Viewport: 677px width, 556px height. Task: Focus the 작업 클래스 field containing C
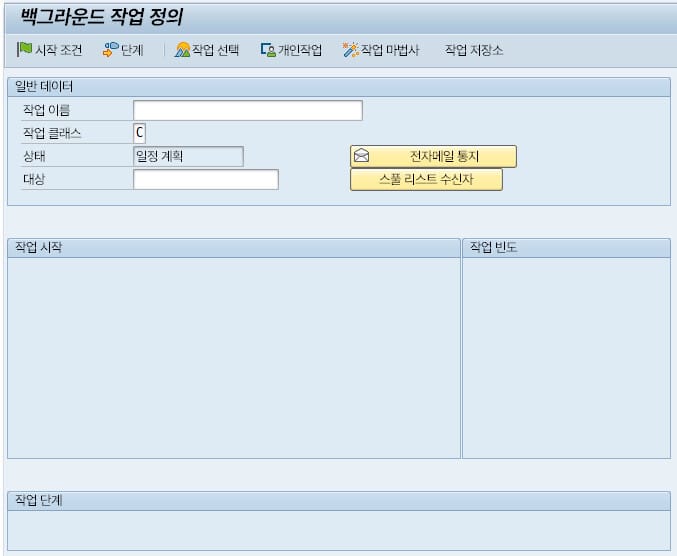[139, 133]
